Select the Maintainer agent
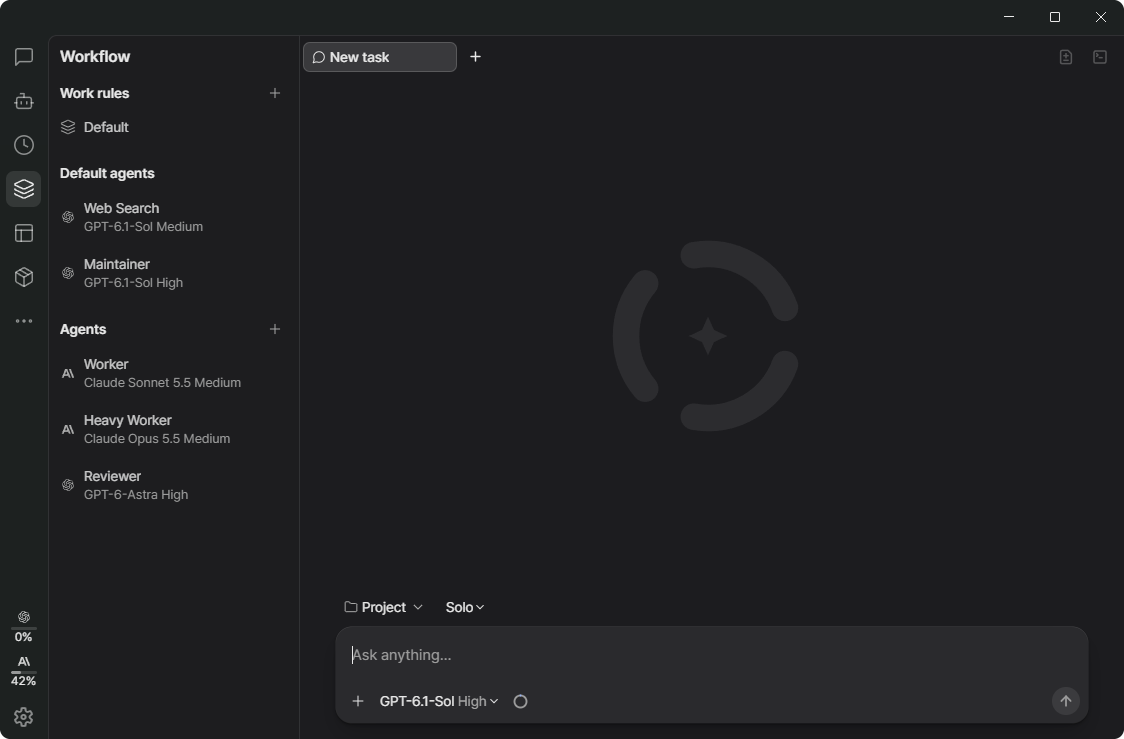This screenshot has width=1124, height=739. [x=173, y=273]
